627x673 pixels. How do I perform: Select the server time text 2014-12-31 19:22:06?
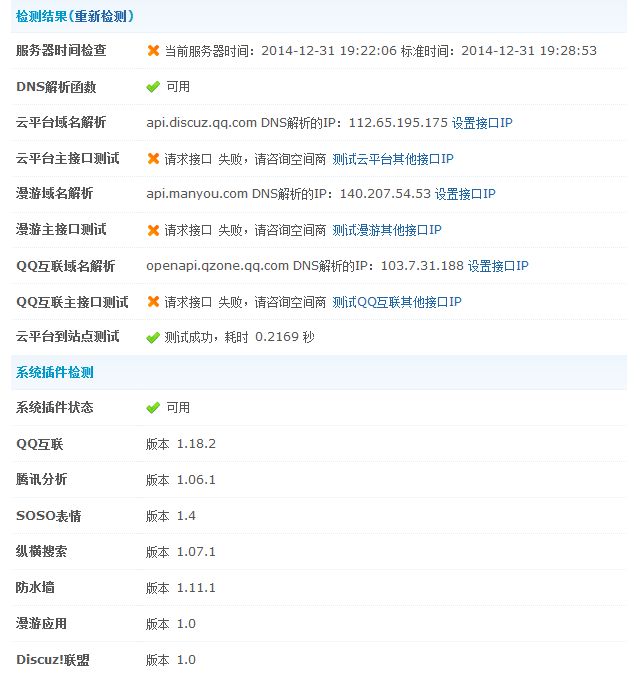point(329,51)
